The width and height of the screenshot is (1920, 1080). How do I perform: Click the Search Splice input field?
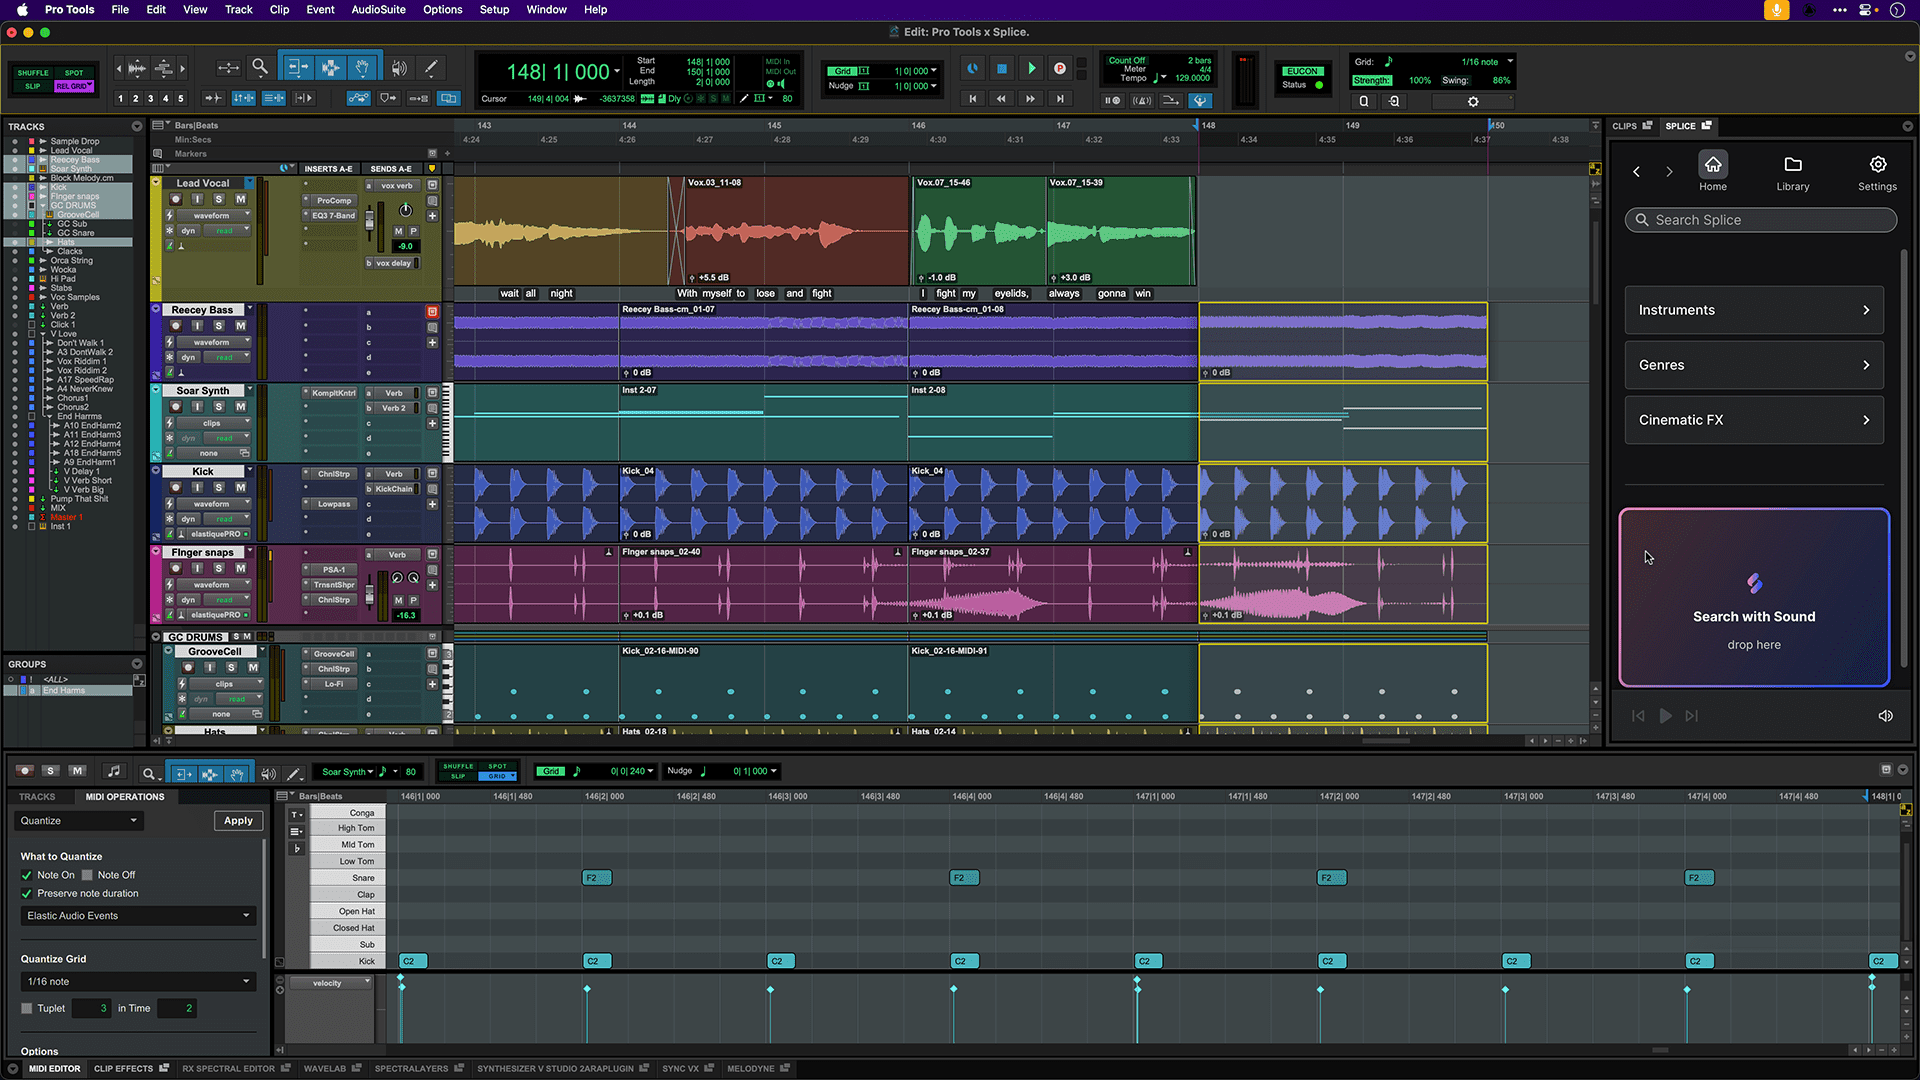[x=1760, y=220]
